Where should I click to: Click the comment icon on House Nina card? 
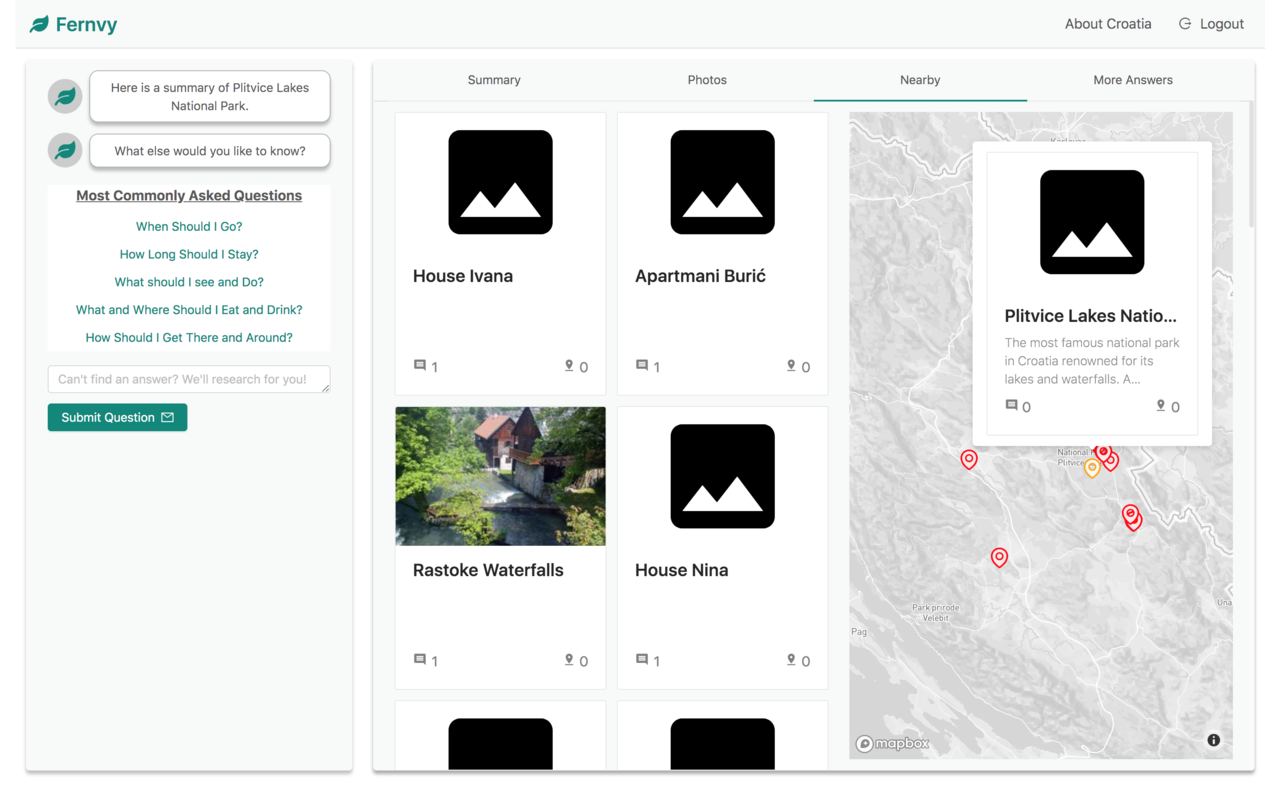point(642,659)
